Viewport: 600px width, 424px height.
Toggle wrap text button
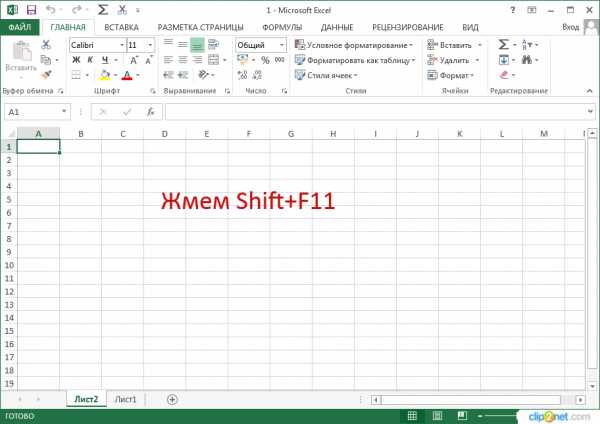[213, 45]
